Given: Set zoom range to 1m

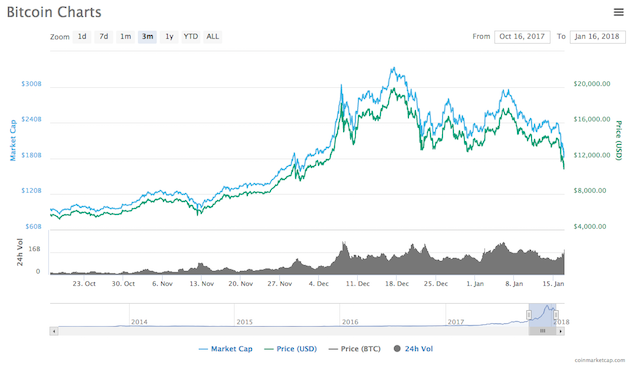Looking at the screenshot, I should pos(125,37).
